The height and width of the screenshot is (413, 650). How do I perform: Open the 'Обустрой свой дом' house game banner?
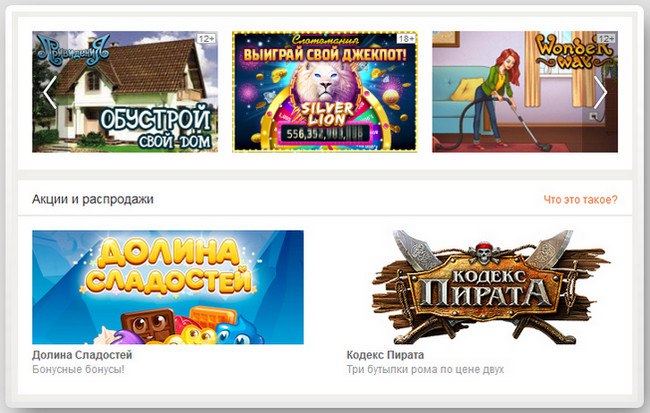125,92
